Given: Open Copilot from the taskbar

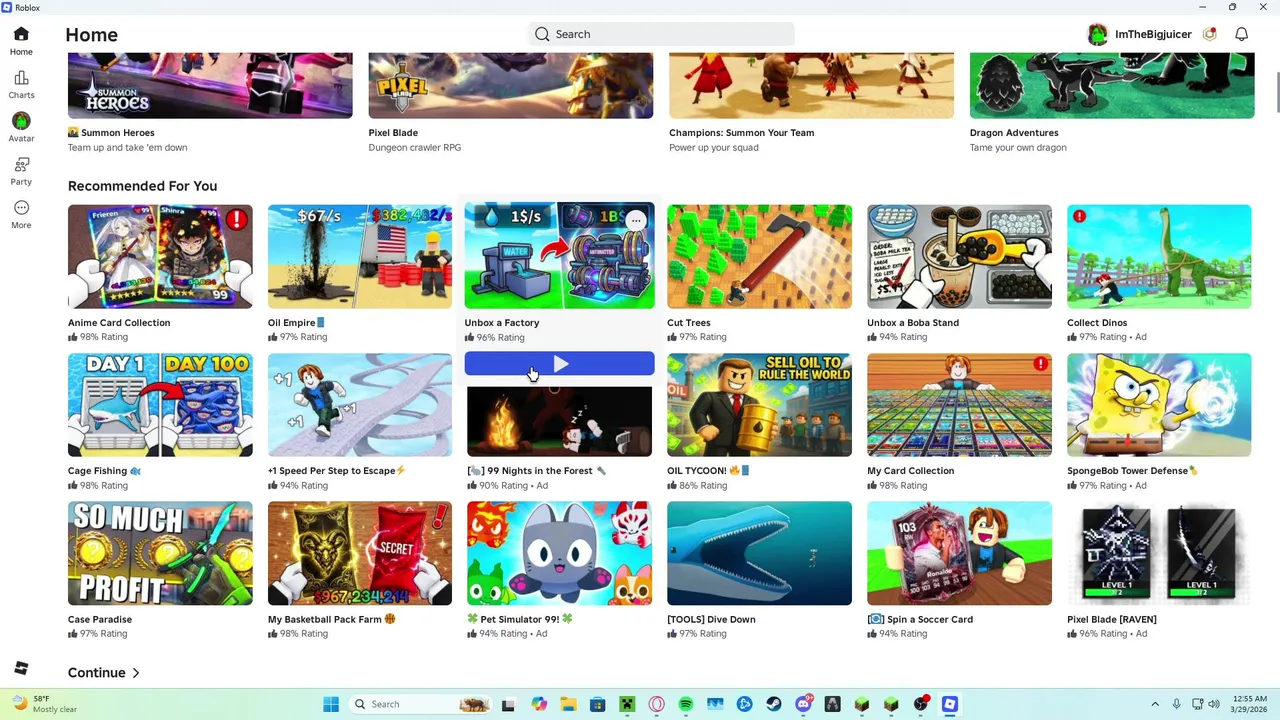Looking at the screenshot, I should [x=539, y=704].
